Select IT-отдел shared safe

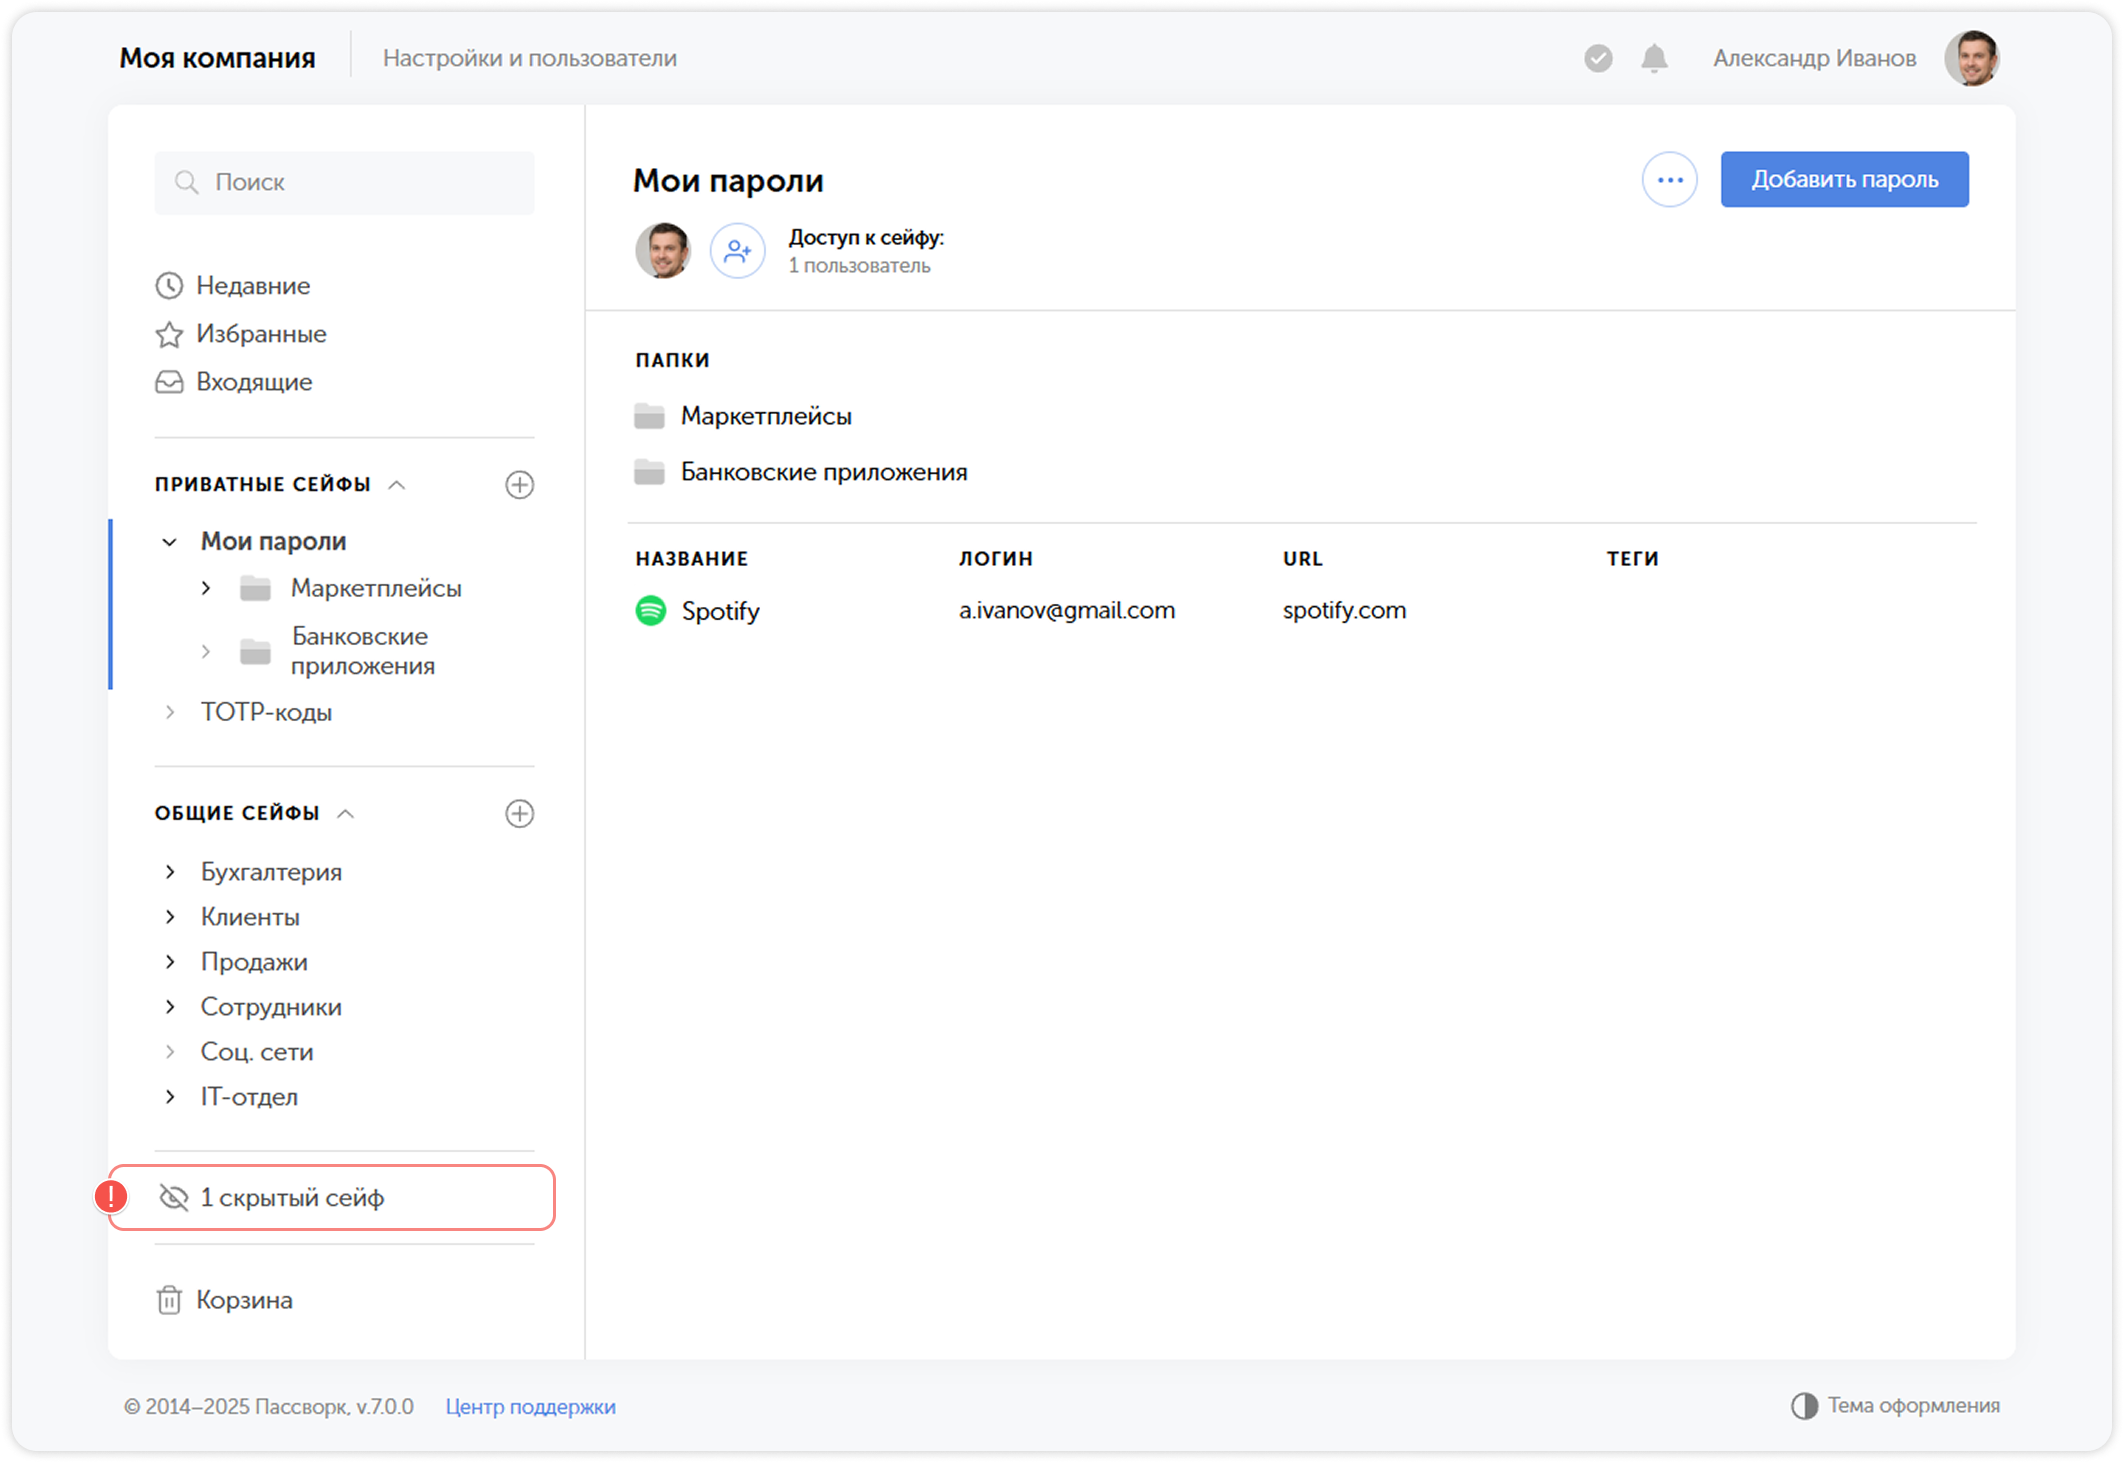coord(249,1097)
